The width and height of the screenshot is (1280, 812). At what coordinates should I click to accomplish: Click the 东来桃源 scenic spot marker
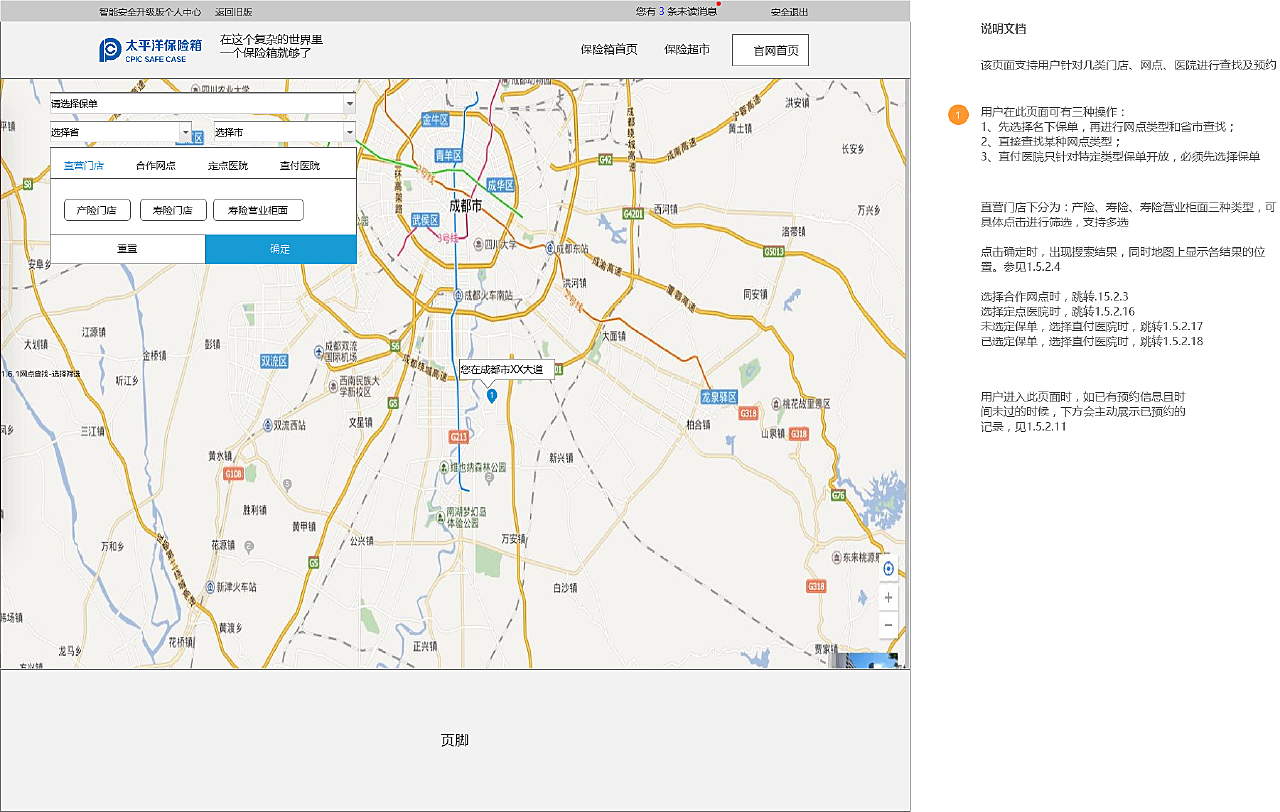[835, 557]
